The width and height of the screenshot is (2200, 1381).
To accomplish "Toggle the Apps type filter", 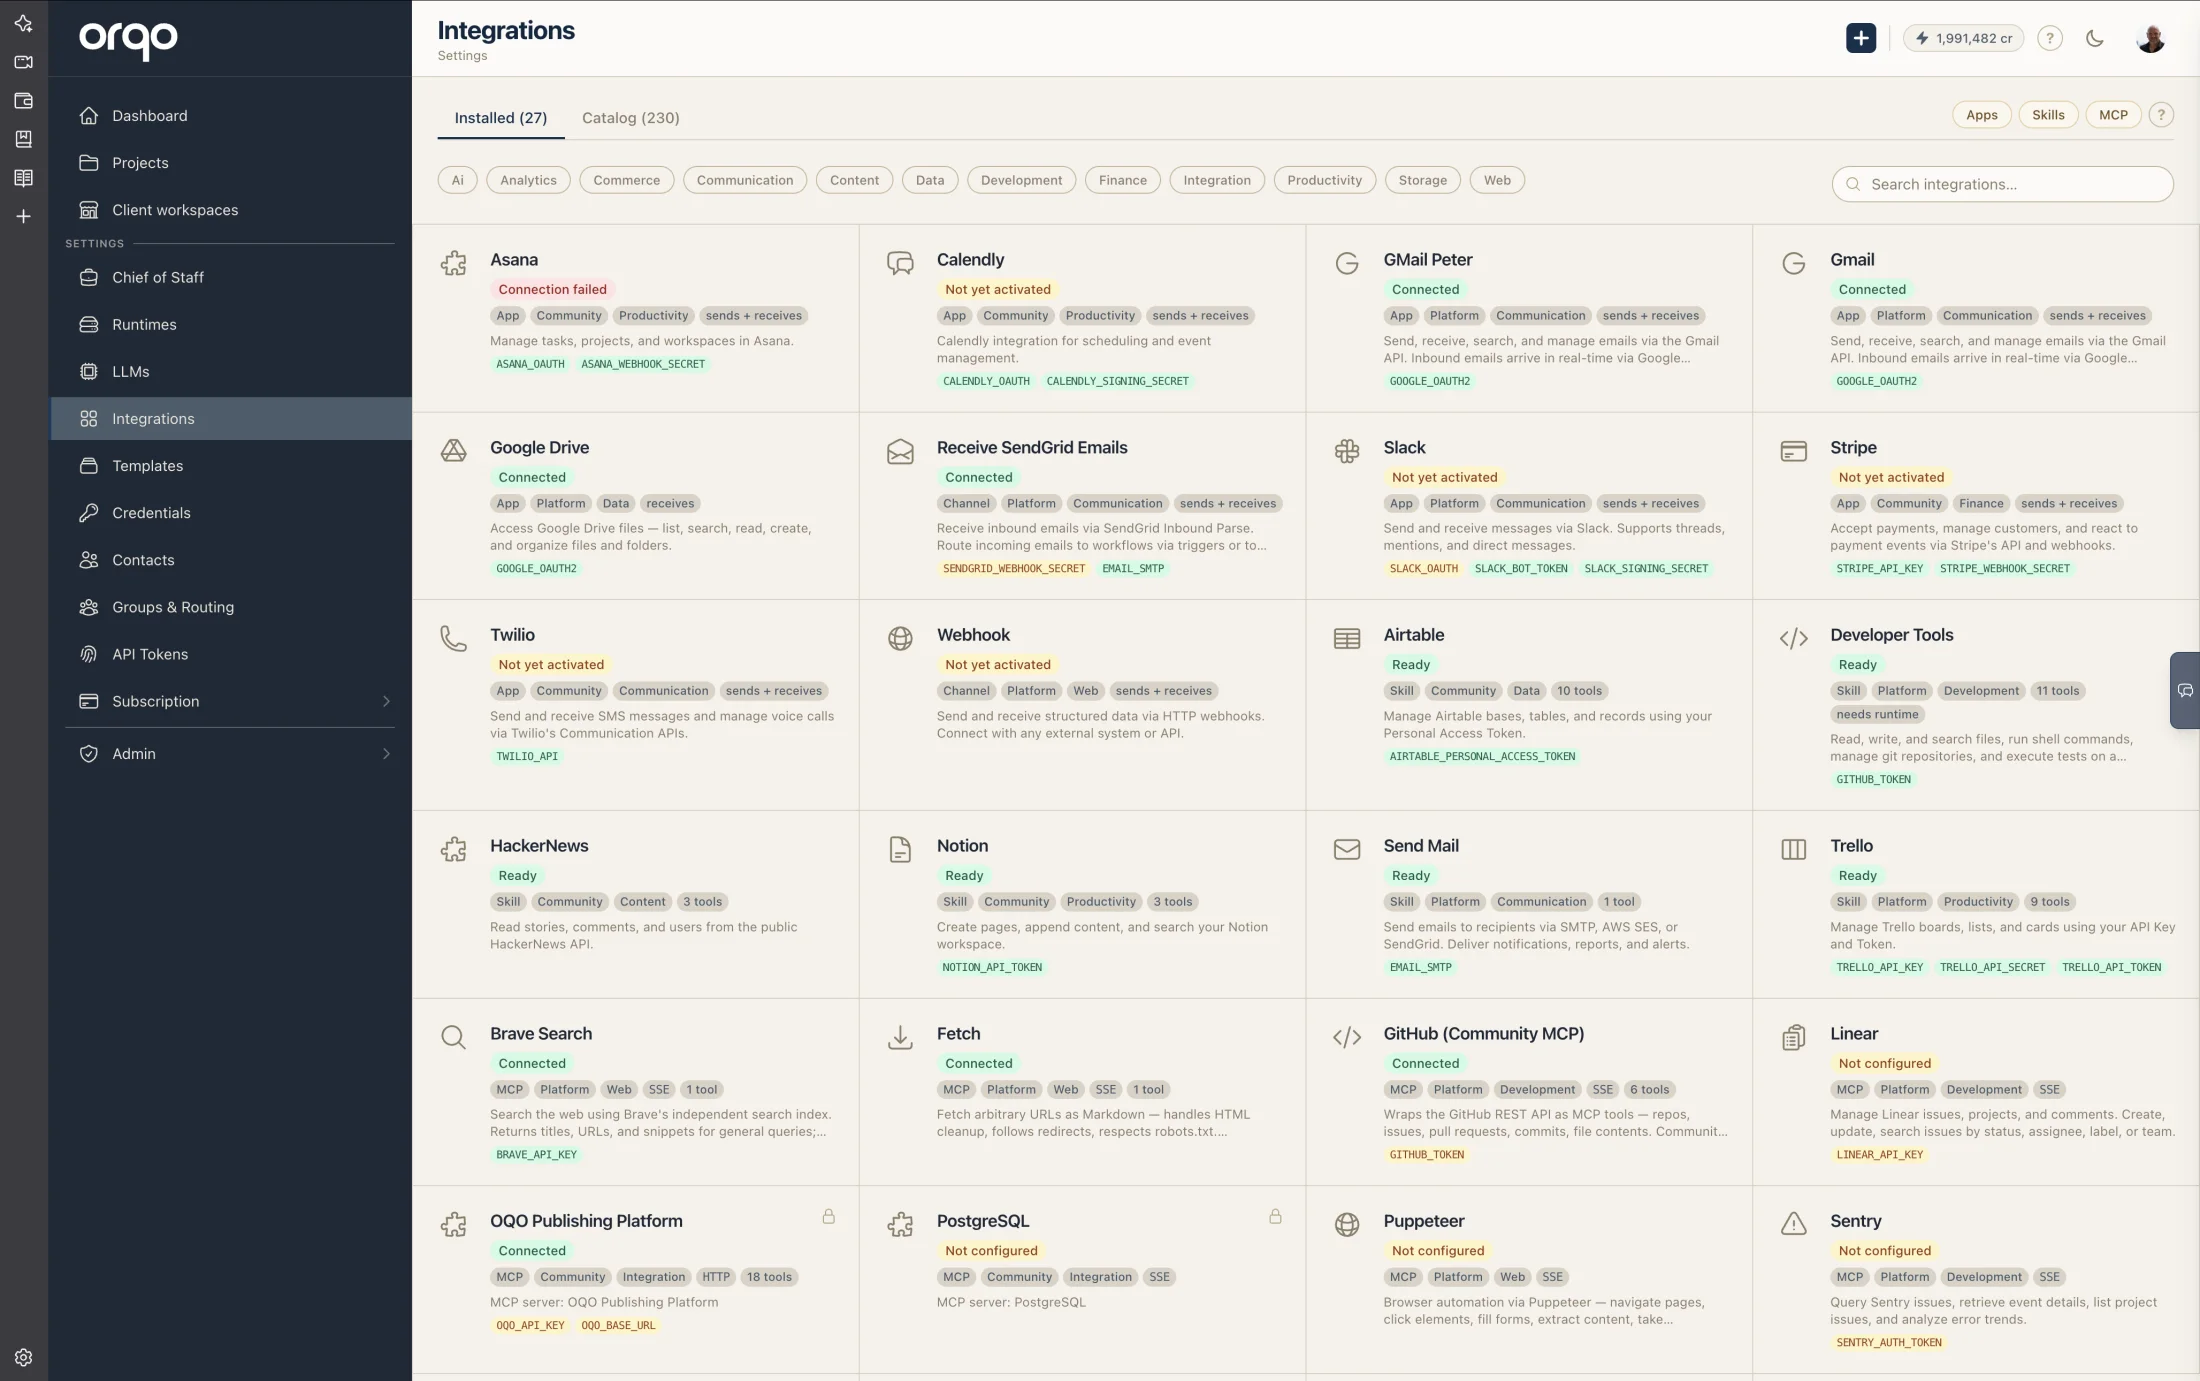I will click(x=1981, y=114).
